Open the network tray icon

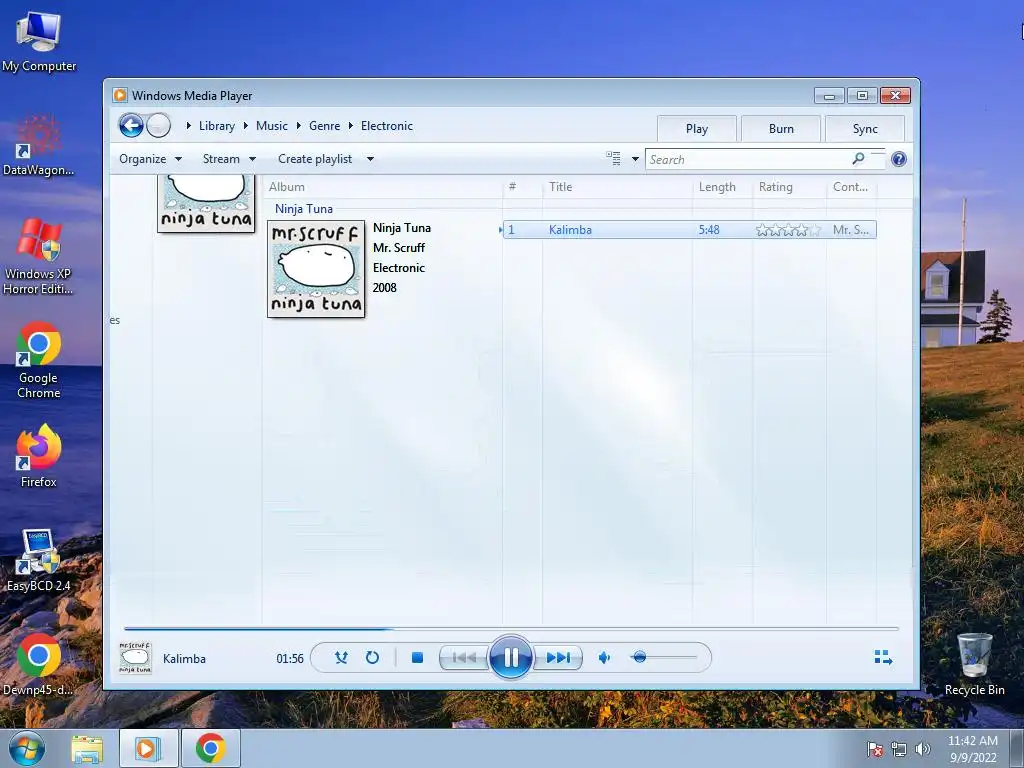899,749
